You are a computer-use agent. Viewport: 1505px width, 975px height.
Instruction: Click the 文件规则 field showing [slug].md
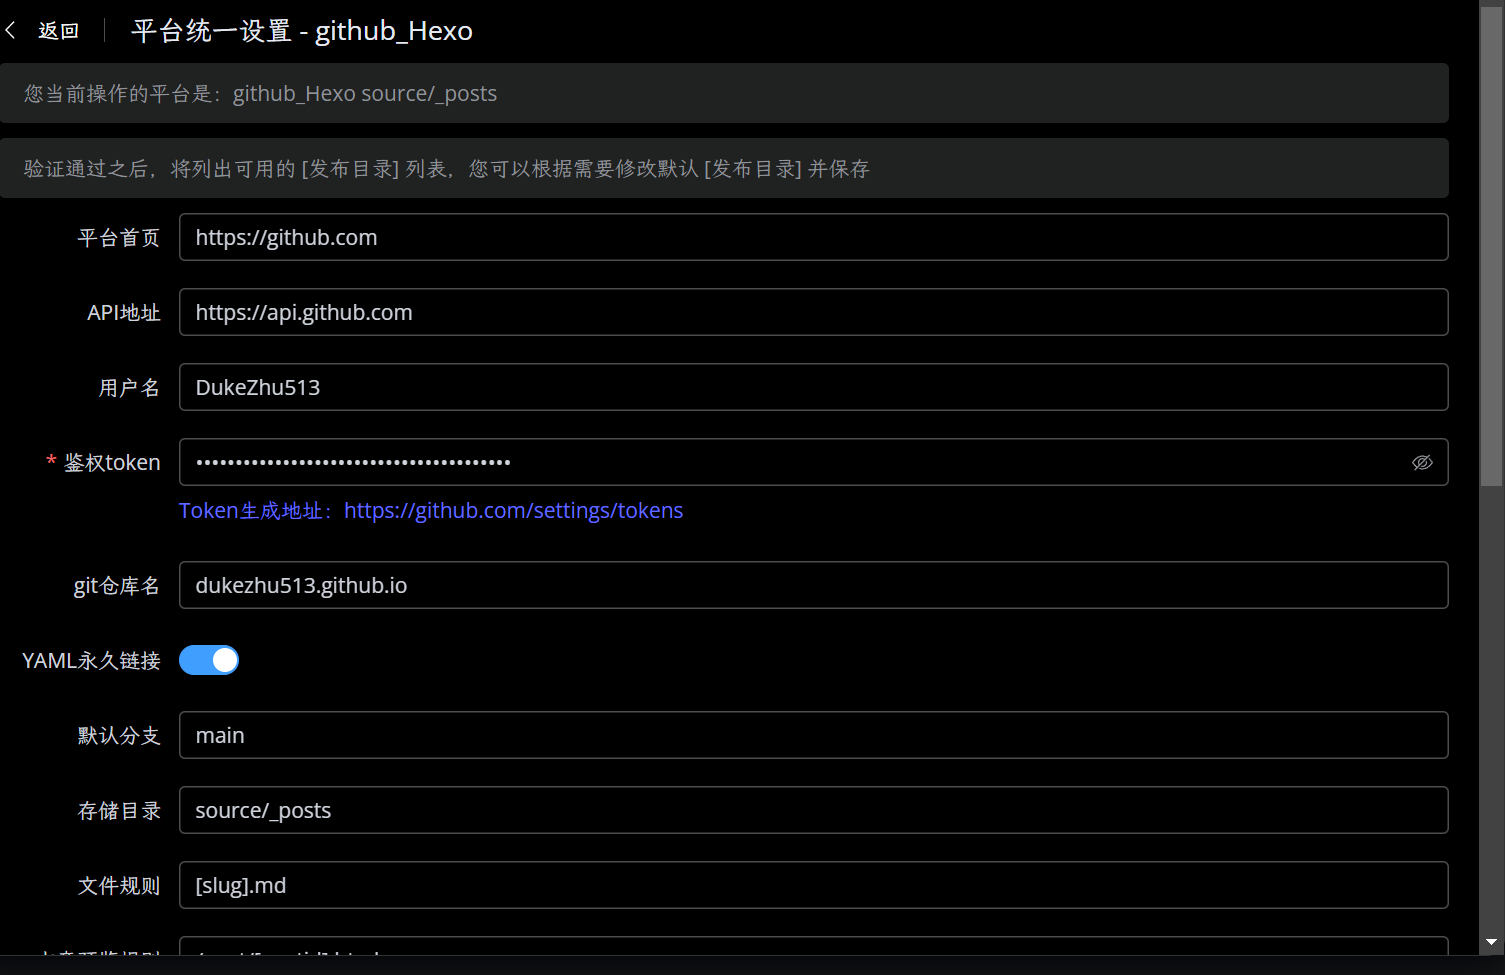[x=812, y=885]
